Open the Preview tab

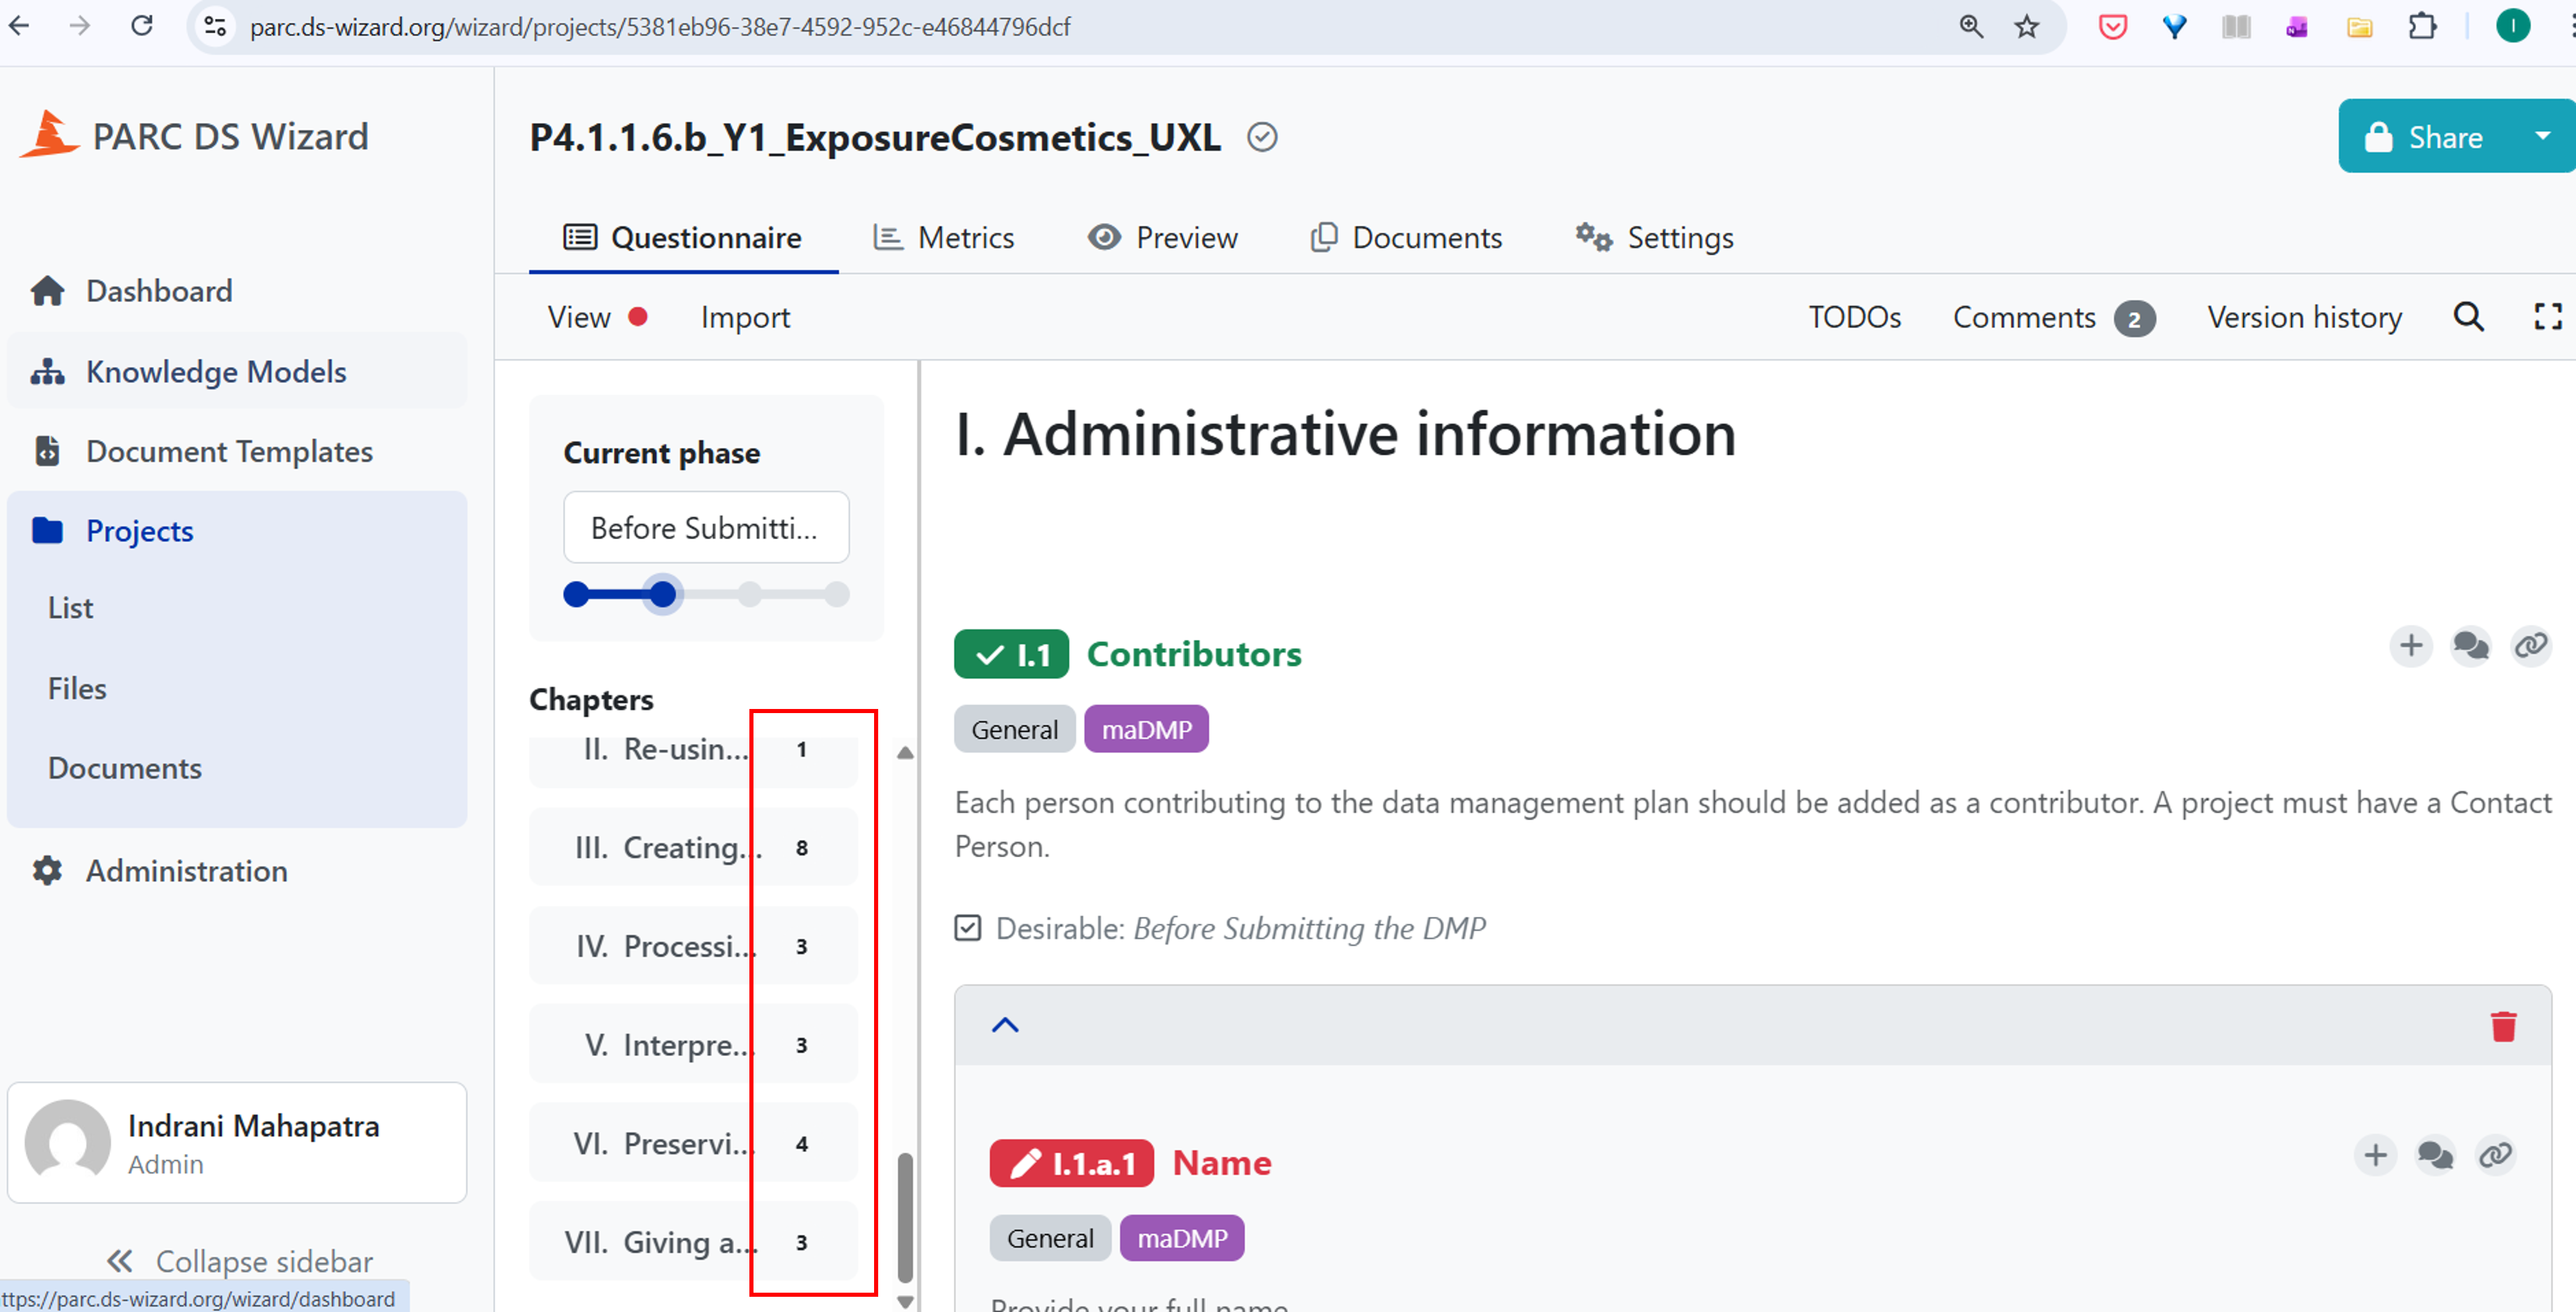[1162, 238]
